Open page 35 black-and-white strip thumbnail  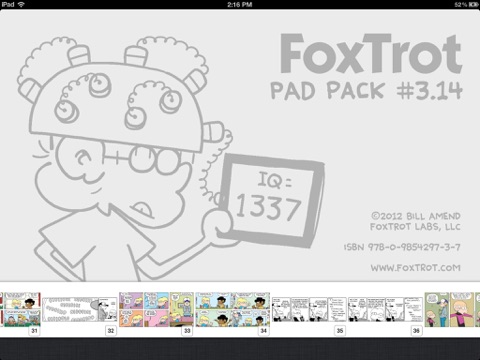(309, 310)
